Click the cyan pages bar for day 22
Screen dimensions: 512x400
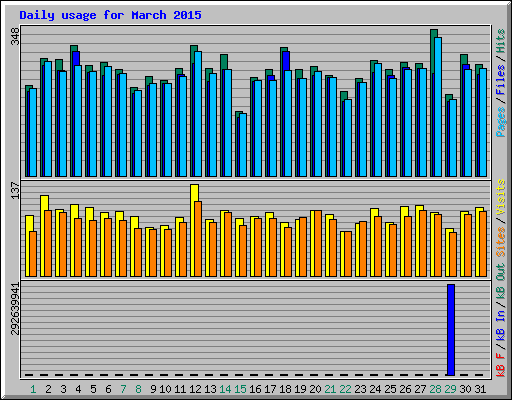(348, 138)
